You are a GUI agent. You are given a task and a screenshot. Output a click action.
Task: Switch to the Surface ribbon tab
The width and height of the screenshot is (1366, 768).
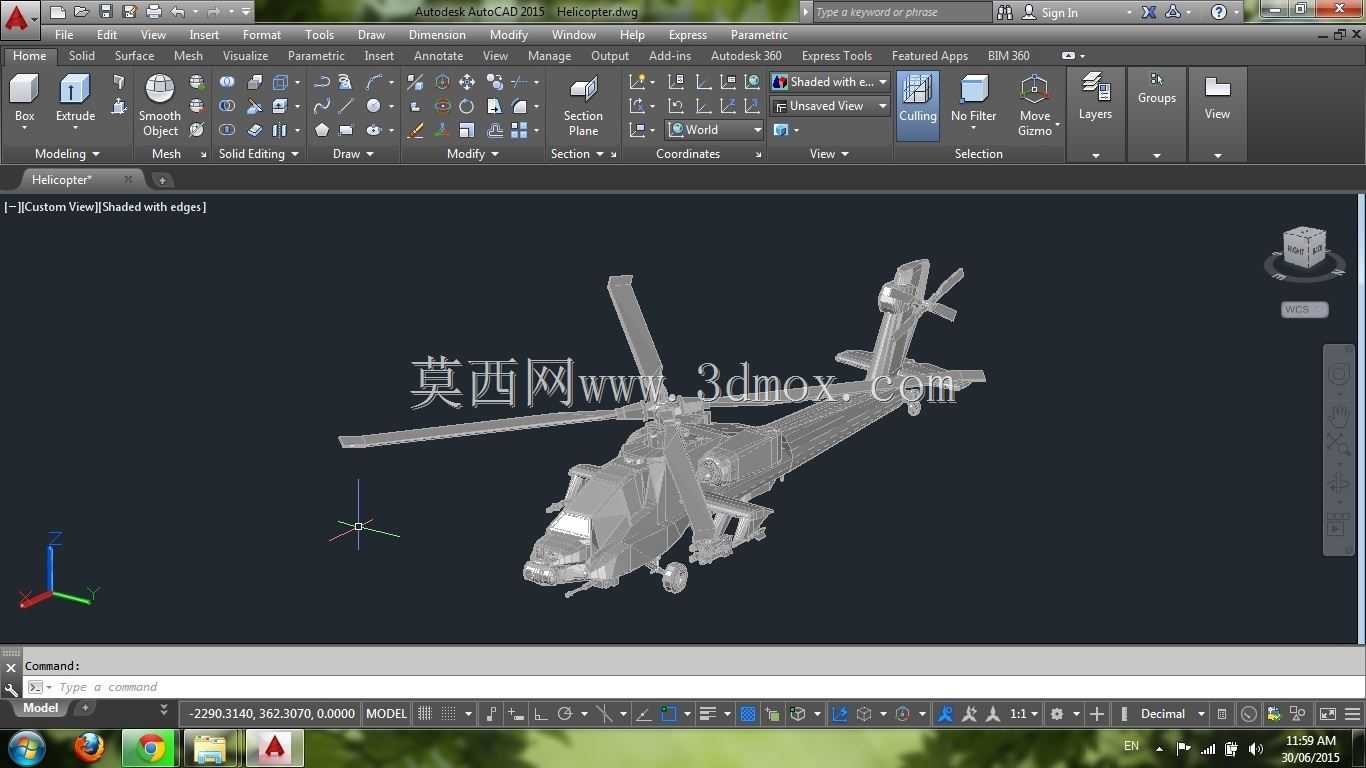point(134,56)
